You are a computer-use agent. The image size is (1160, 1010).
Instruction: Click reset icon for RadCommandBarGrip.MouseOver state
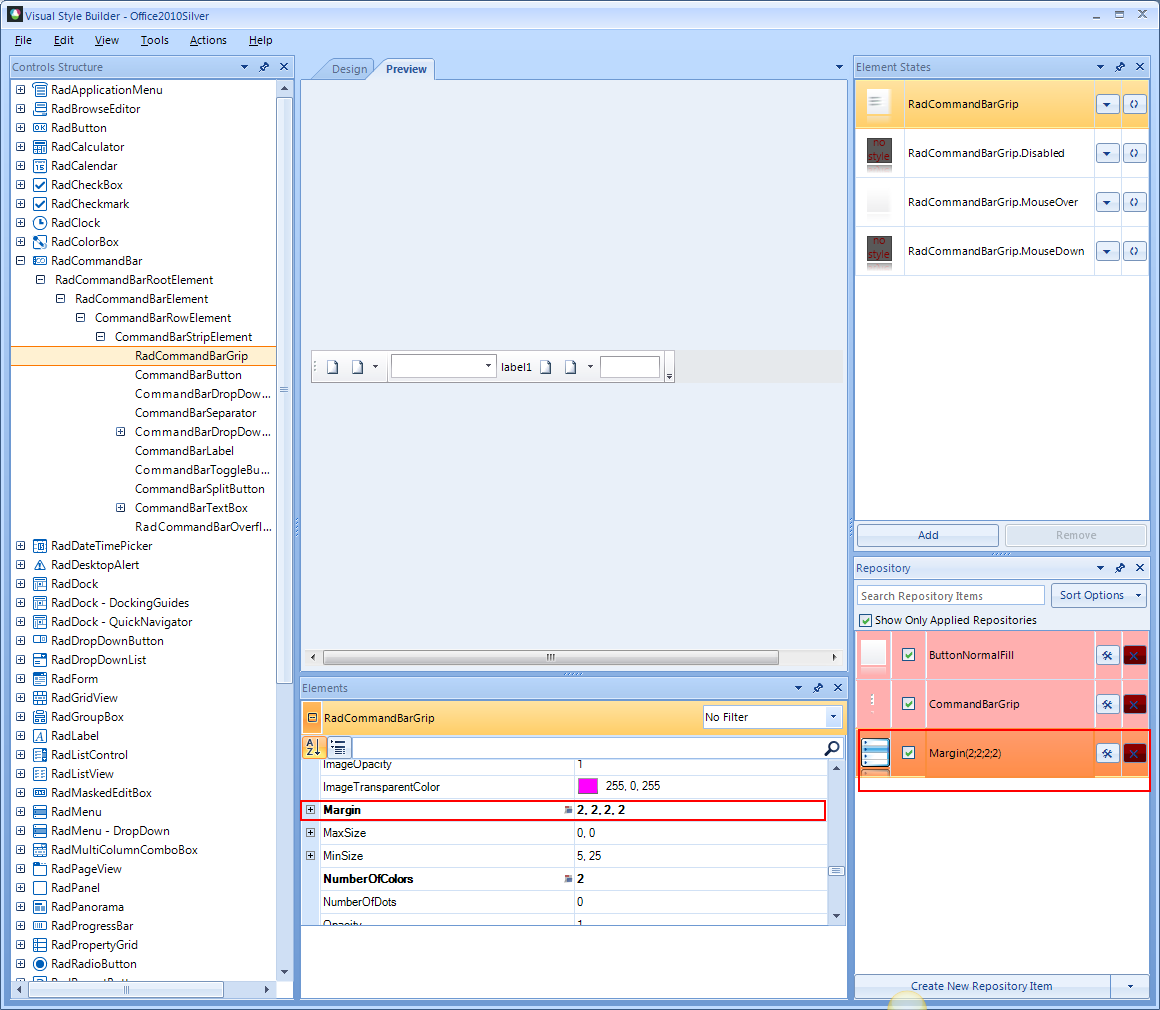[x=1134, y=202]
